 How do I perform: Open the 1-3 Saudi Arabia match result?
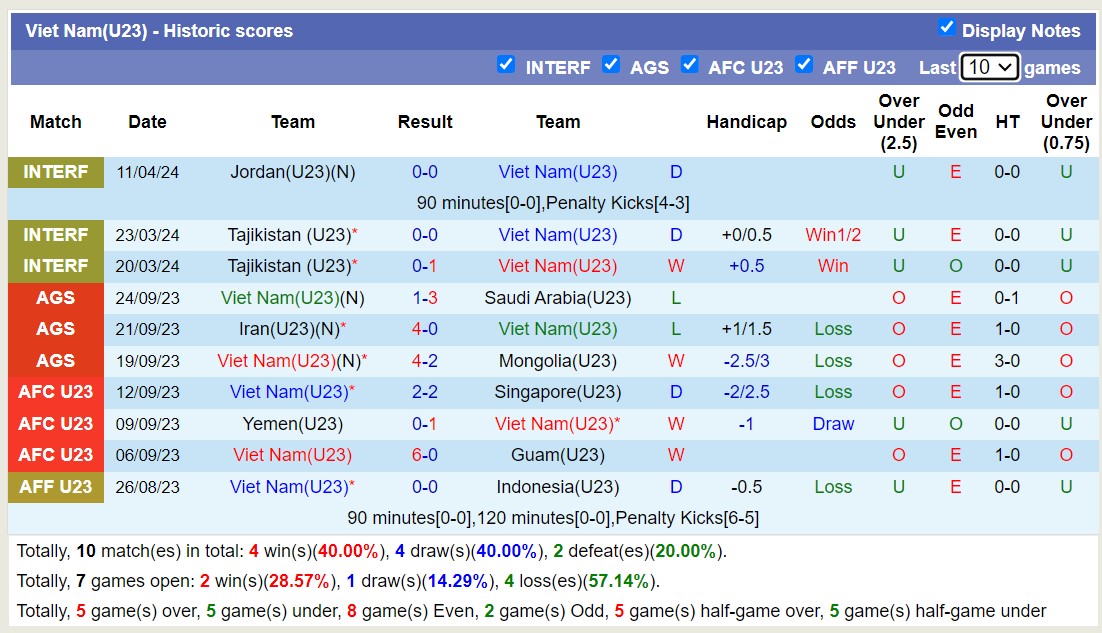tap(425, 298)
